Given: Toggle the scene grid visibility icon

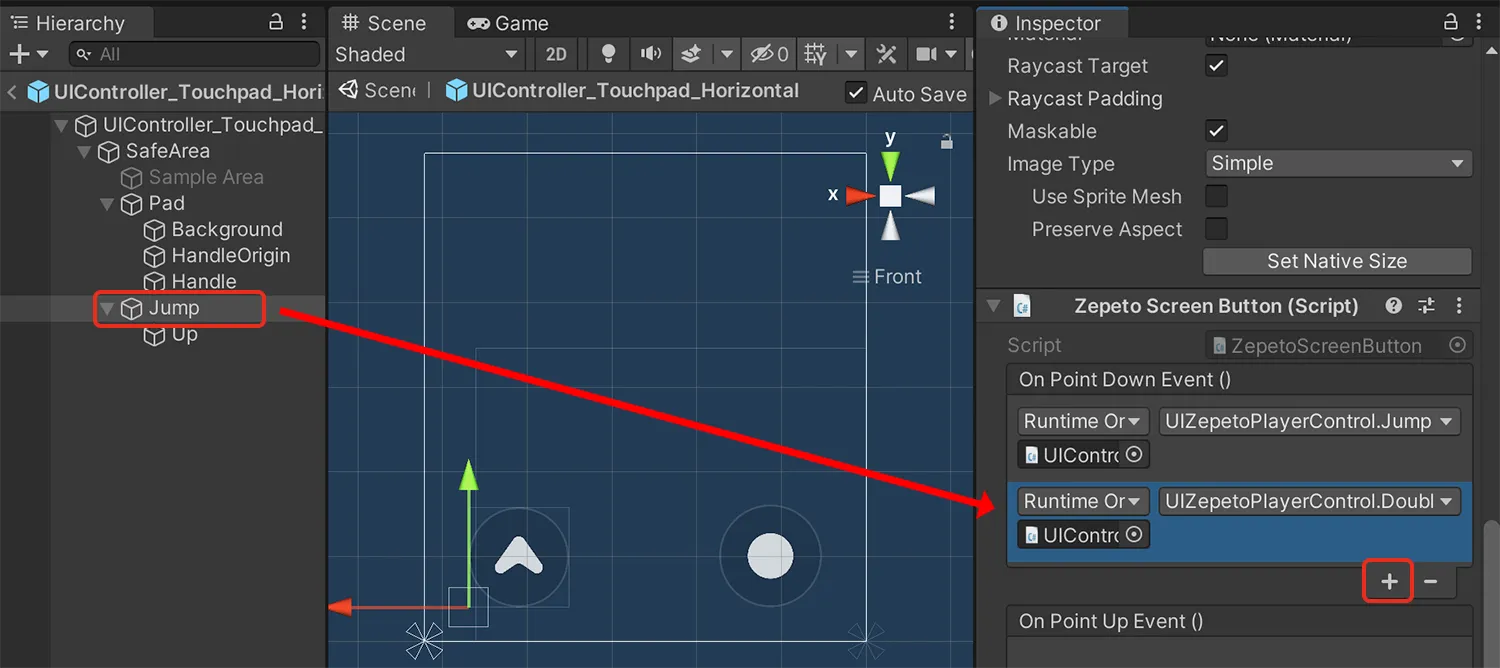Looking at the screenshot, I should coord(816,54).
